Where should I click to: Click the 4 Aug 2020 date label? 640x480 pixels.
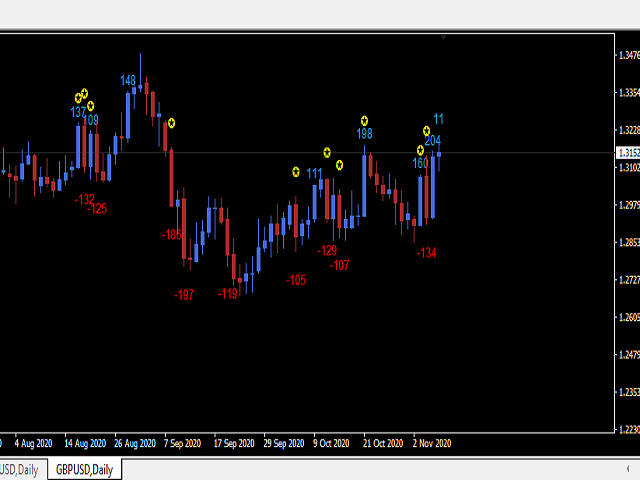[33, 443]
